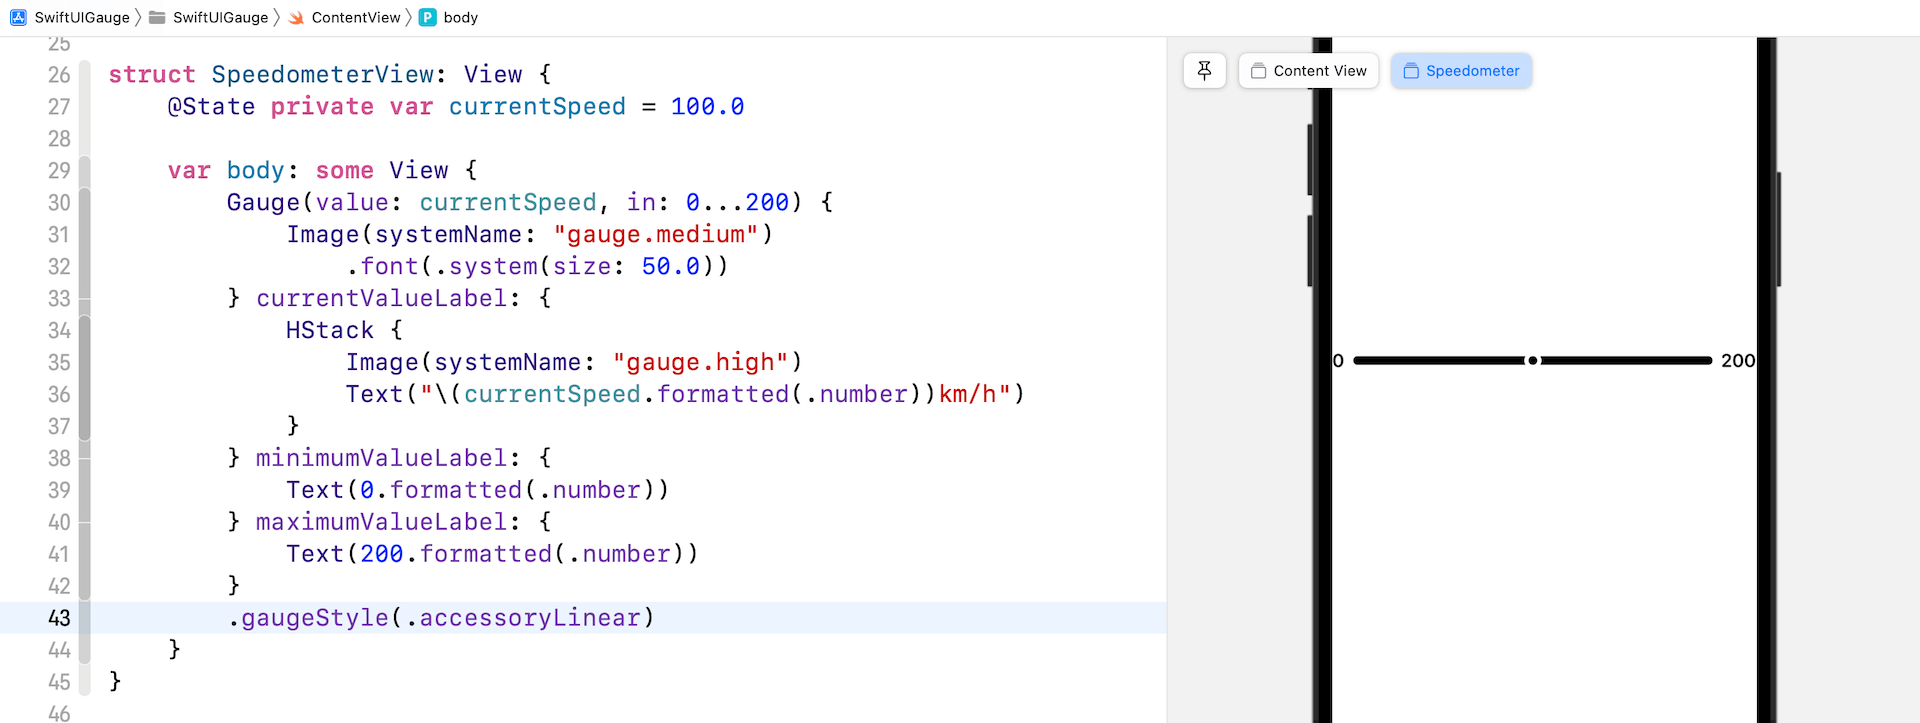Click the maximumValueLabel parameter
Viewport: 1920px width, 723px height.
(381, 522)
